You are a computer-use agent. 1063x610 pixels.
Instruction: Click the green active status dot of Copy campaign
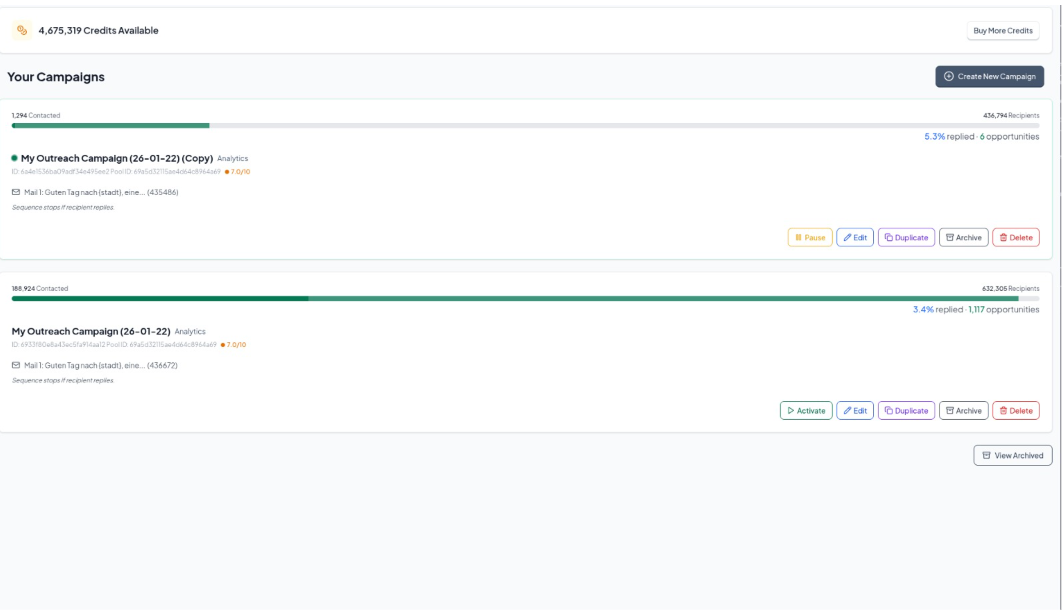click(x=14, y=158)
